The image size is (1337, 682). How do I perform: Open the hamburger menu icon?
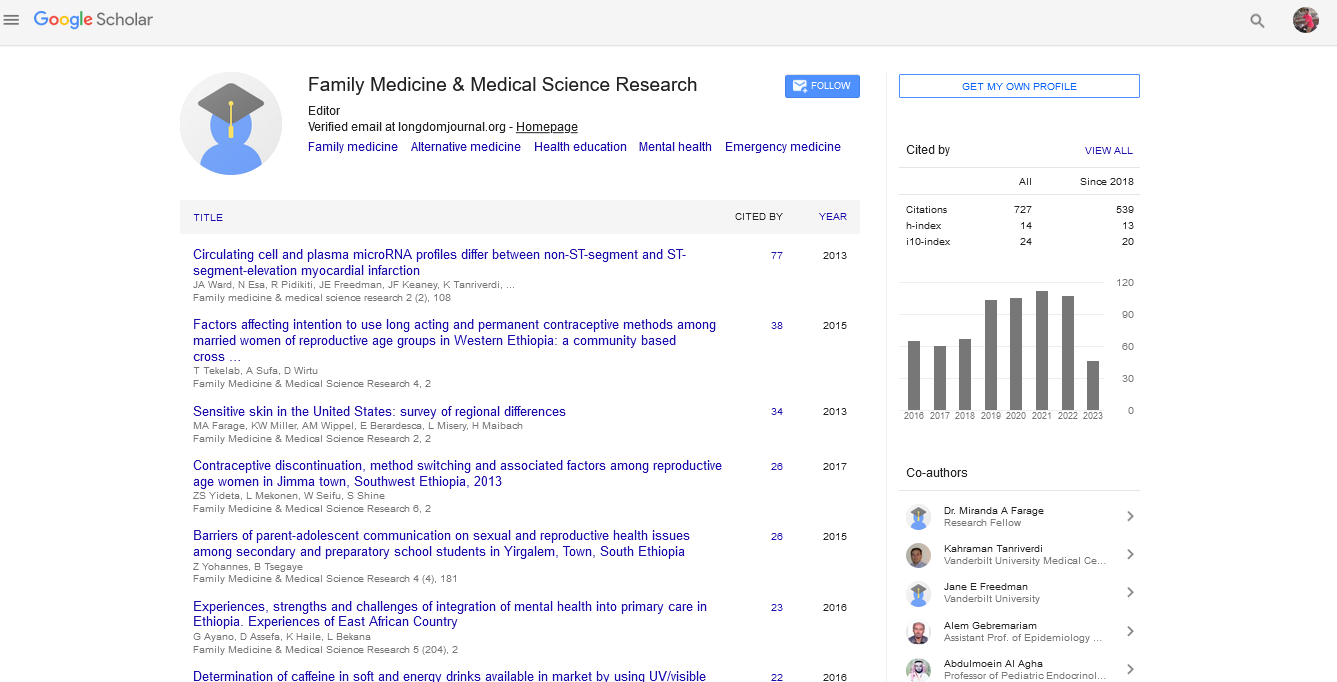tap(12, 20)
